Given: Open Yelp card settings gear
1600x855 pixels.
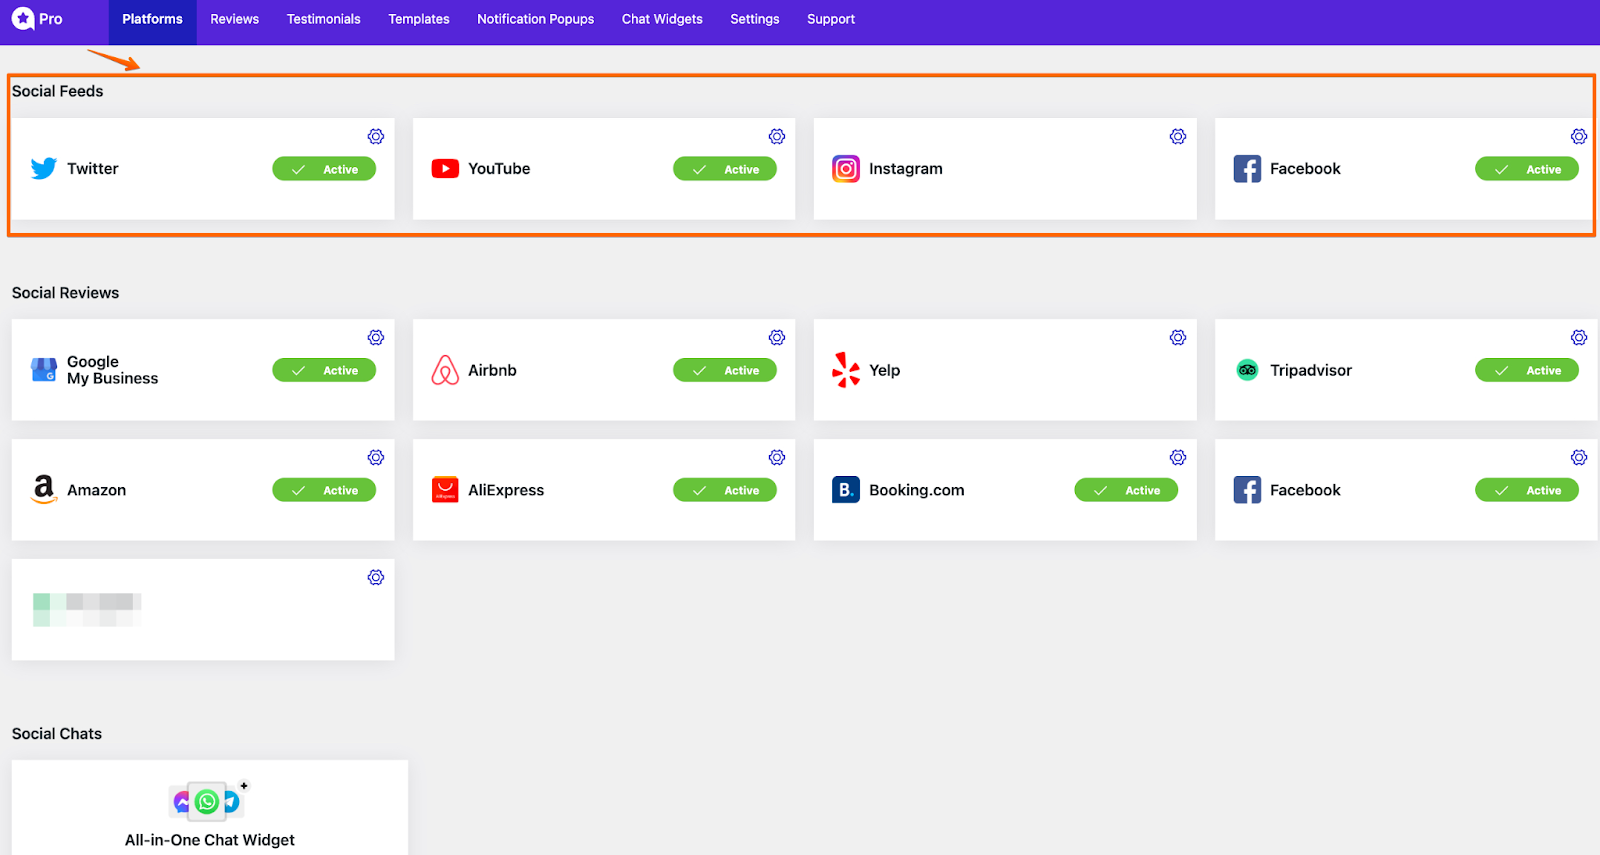Looking at the screenshot, I should click(x=1178, y=337).
